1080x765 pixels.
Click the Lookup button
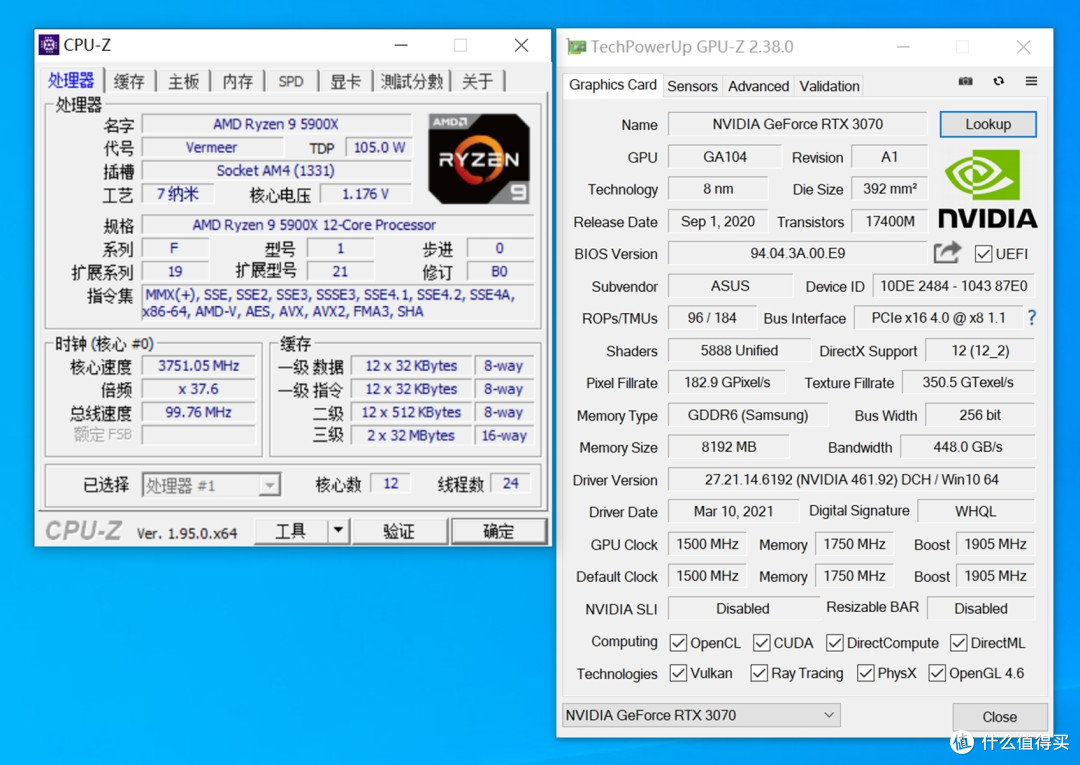click(x=988, y=125)
